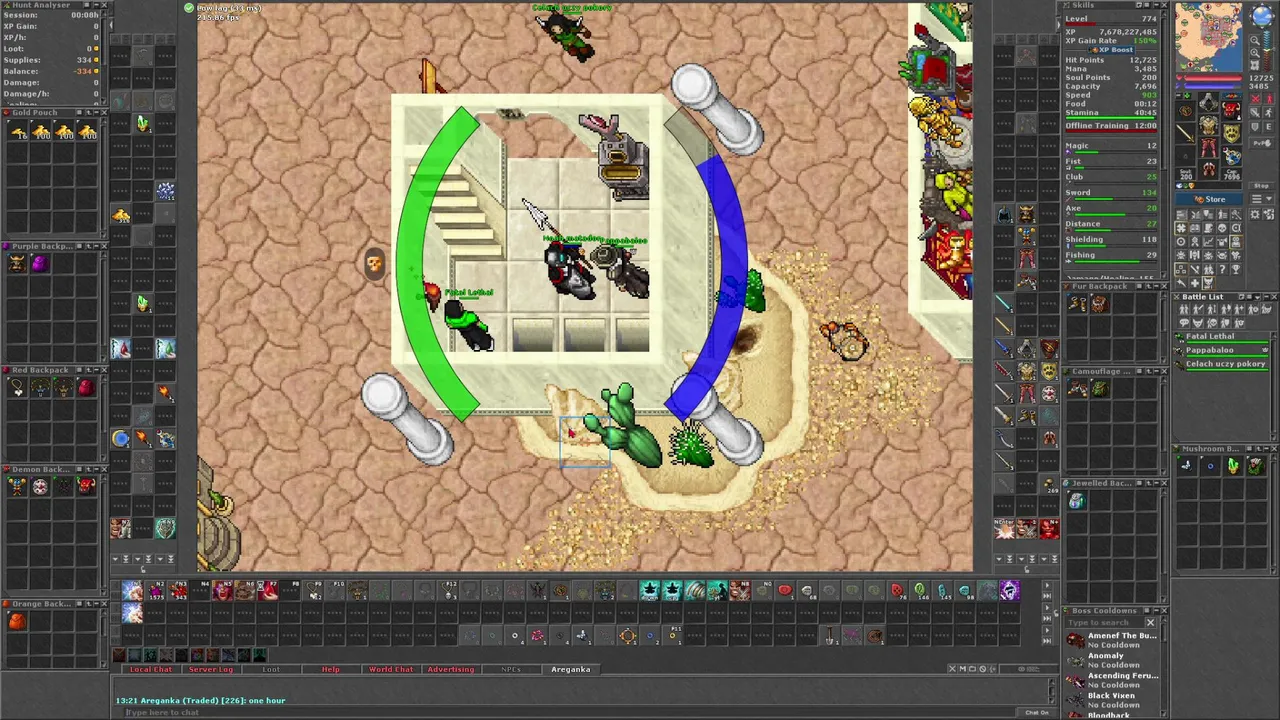Open the skull widget button
This screenshot has height=720, width=1280.
pos(1222,228)
